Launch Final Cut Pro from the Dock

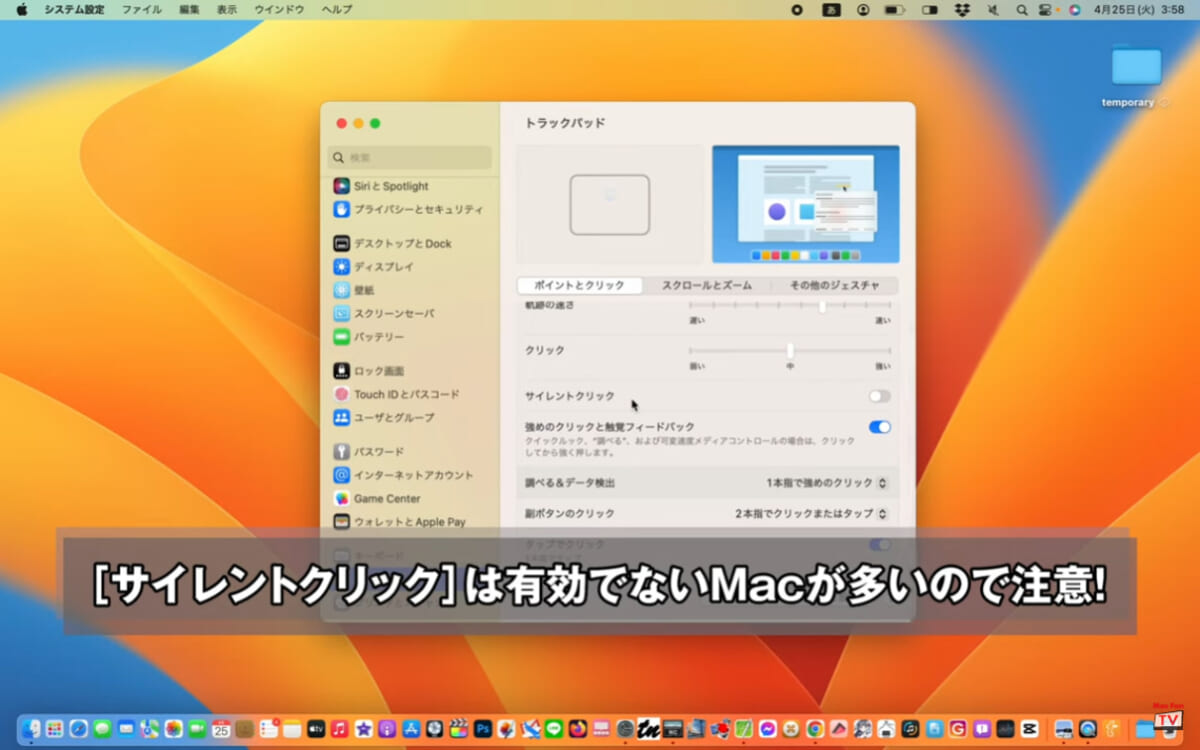point(459,729)
